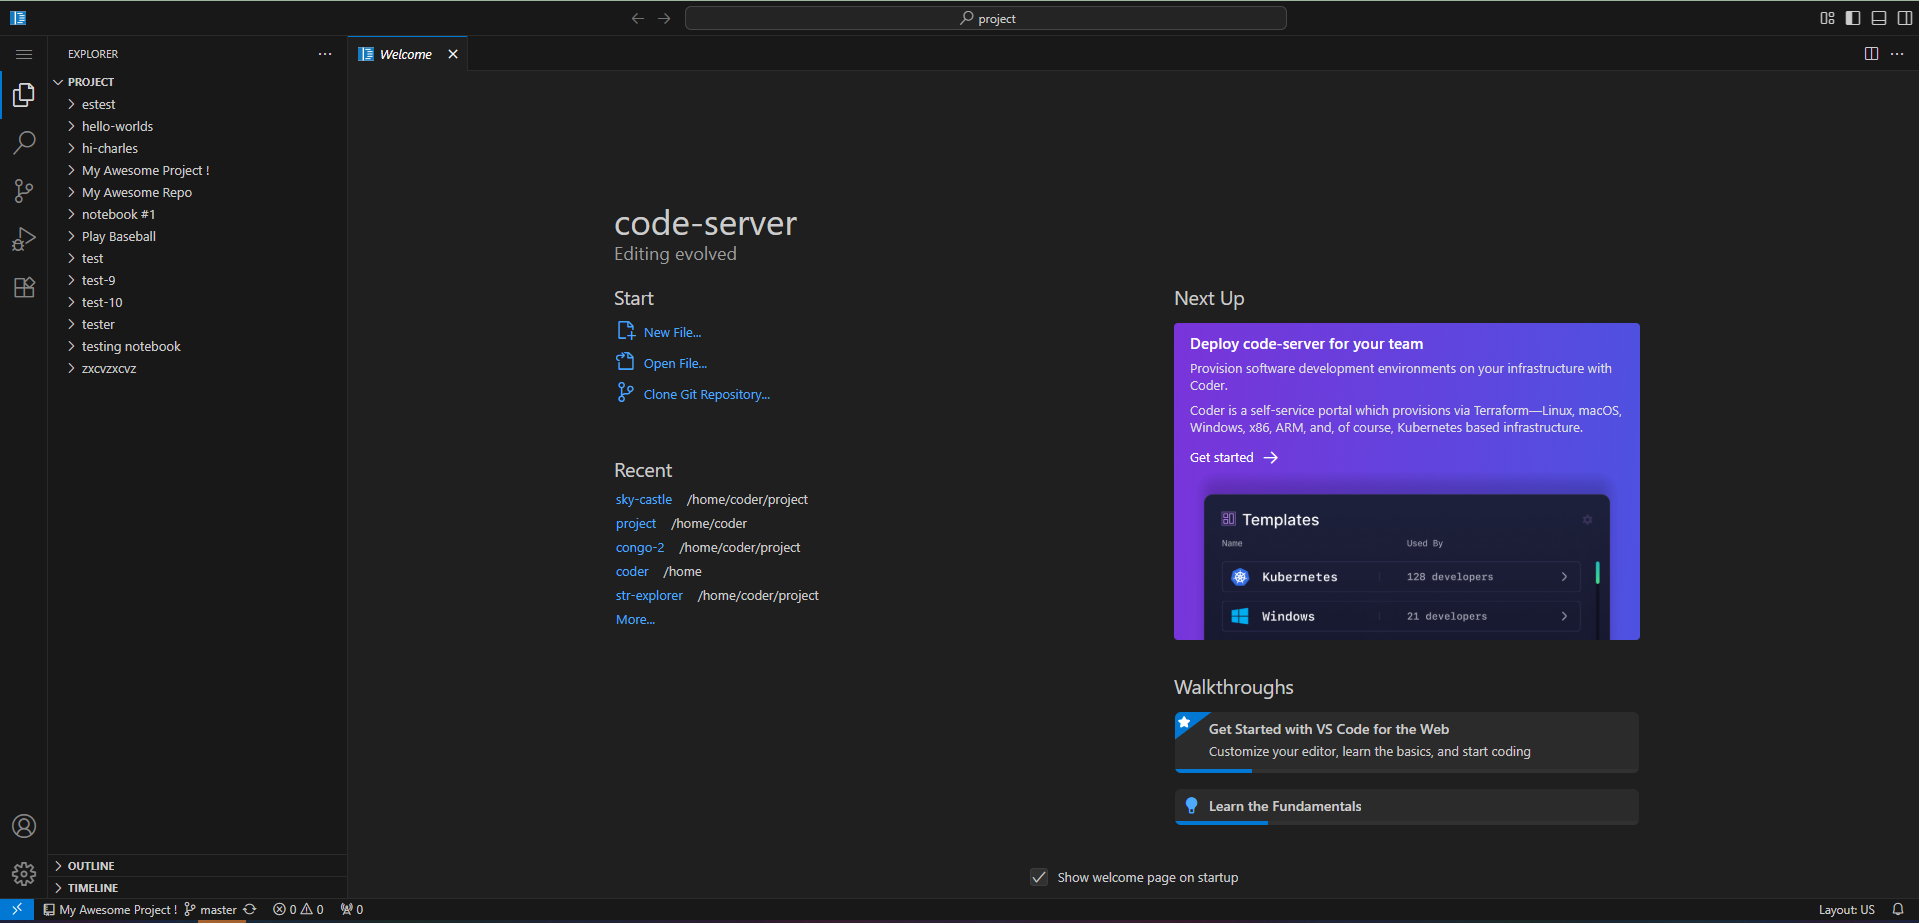
Task: Expand the estest folder
Action: (x=197, y=104)
